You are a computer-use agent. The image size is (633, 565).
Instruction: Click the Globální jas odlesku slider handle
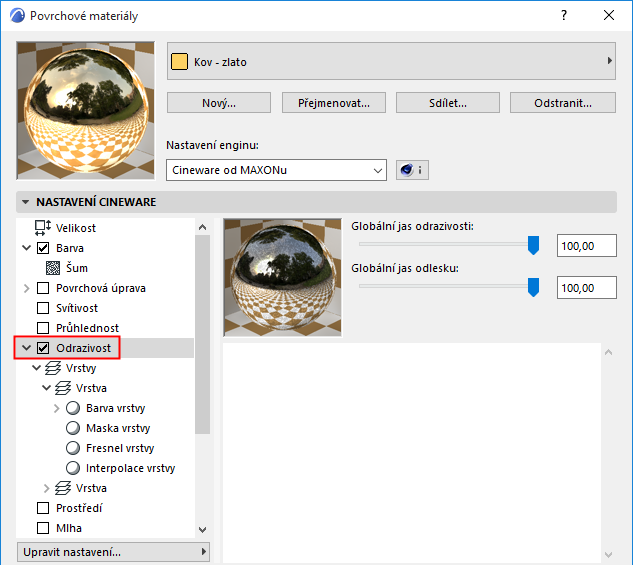click(x=533, y=287)
